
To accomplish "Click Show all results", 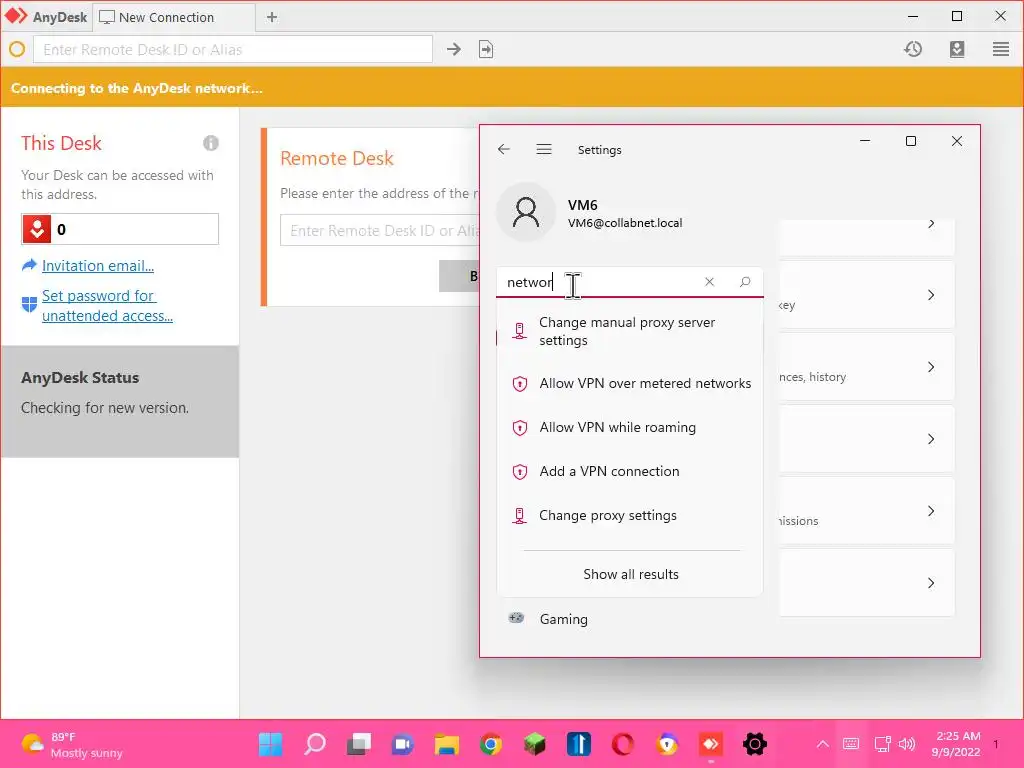I will coord(631,574).
